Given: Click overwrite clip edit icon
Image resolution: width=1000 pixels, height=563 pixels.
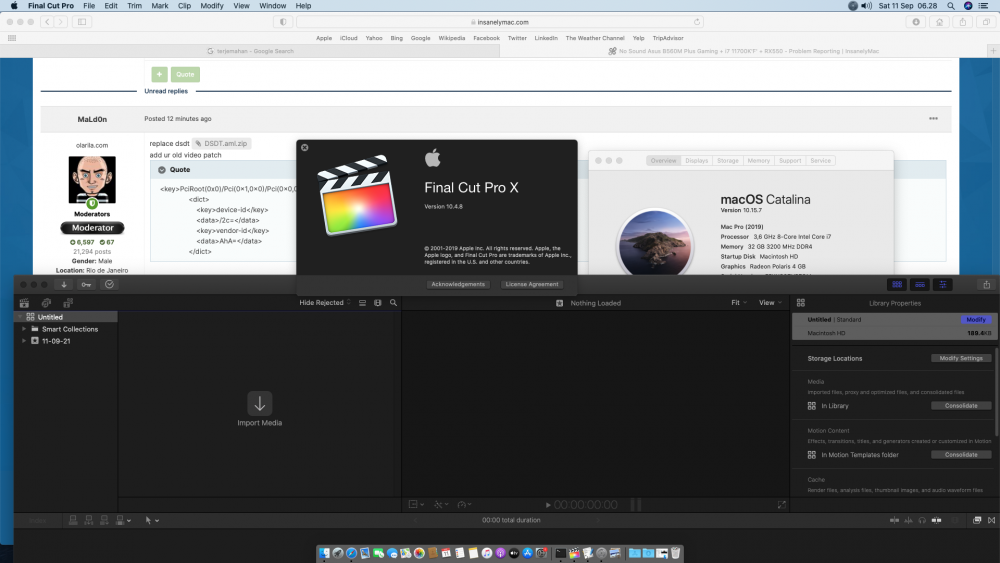Looking at the screenshot, I should tap(122, 520).
